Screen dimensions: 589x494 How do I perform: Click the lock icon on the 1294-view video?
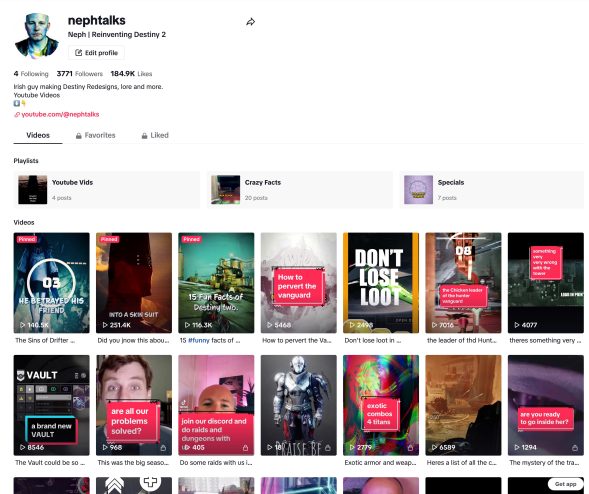575,448
